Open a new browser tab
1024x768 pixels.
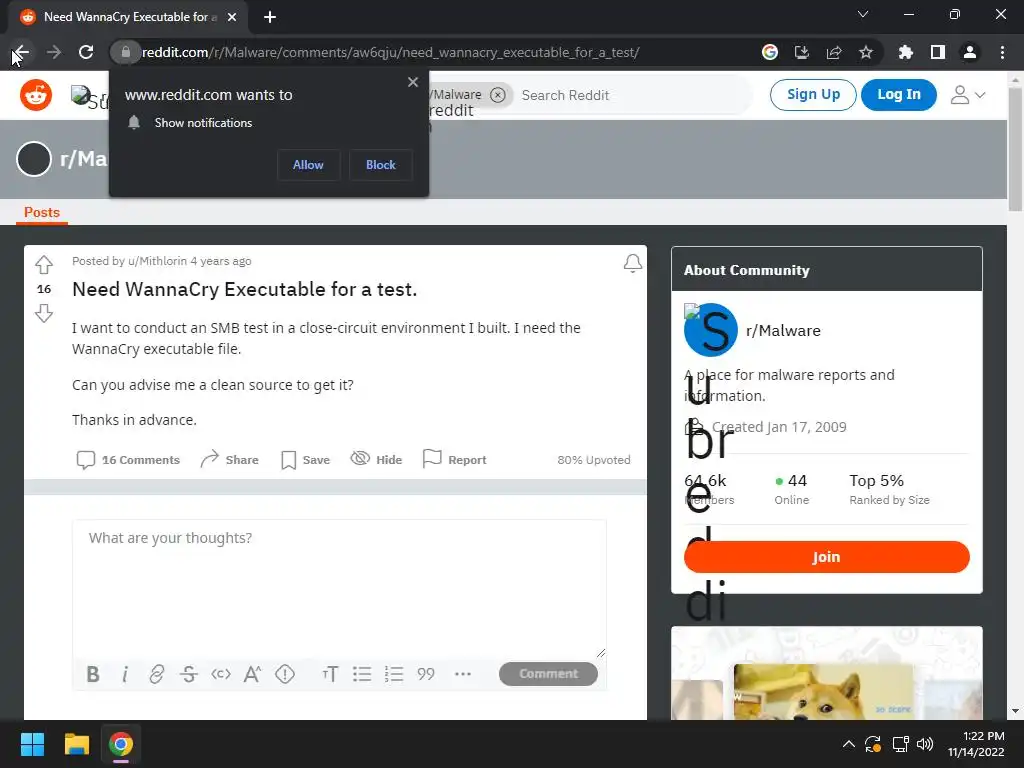click(x=270, y=17)
